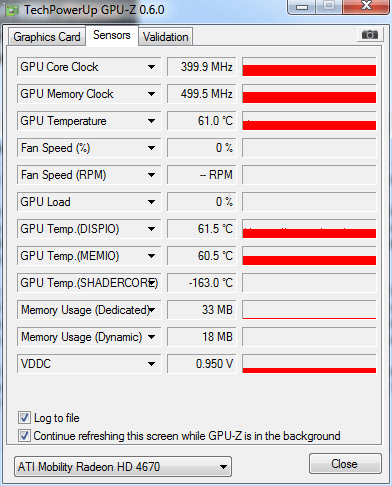The height and width of the screenshot is (486, 392).
Task: Expand the GPU Core Clock dropdown
Action: [151, 67]
